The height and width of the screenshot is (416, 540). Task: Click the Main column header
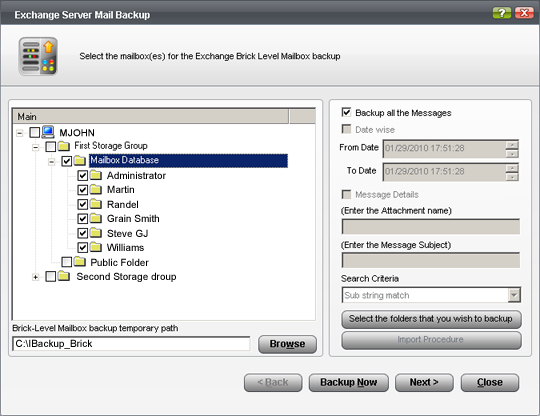click(151, 117)
